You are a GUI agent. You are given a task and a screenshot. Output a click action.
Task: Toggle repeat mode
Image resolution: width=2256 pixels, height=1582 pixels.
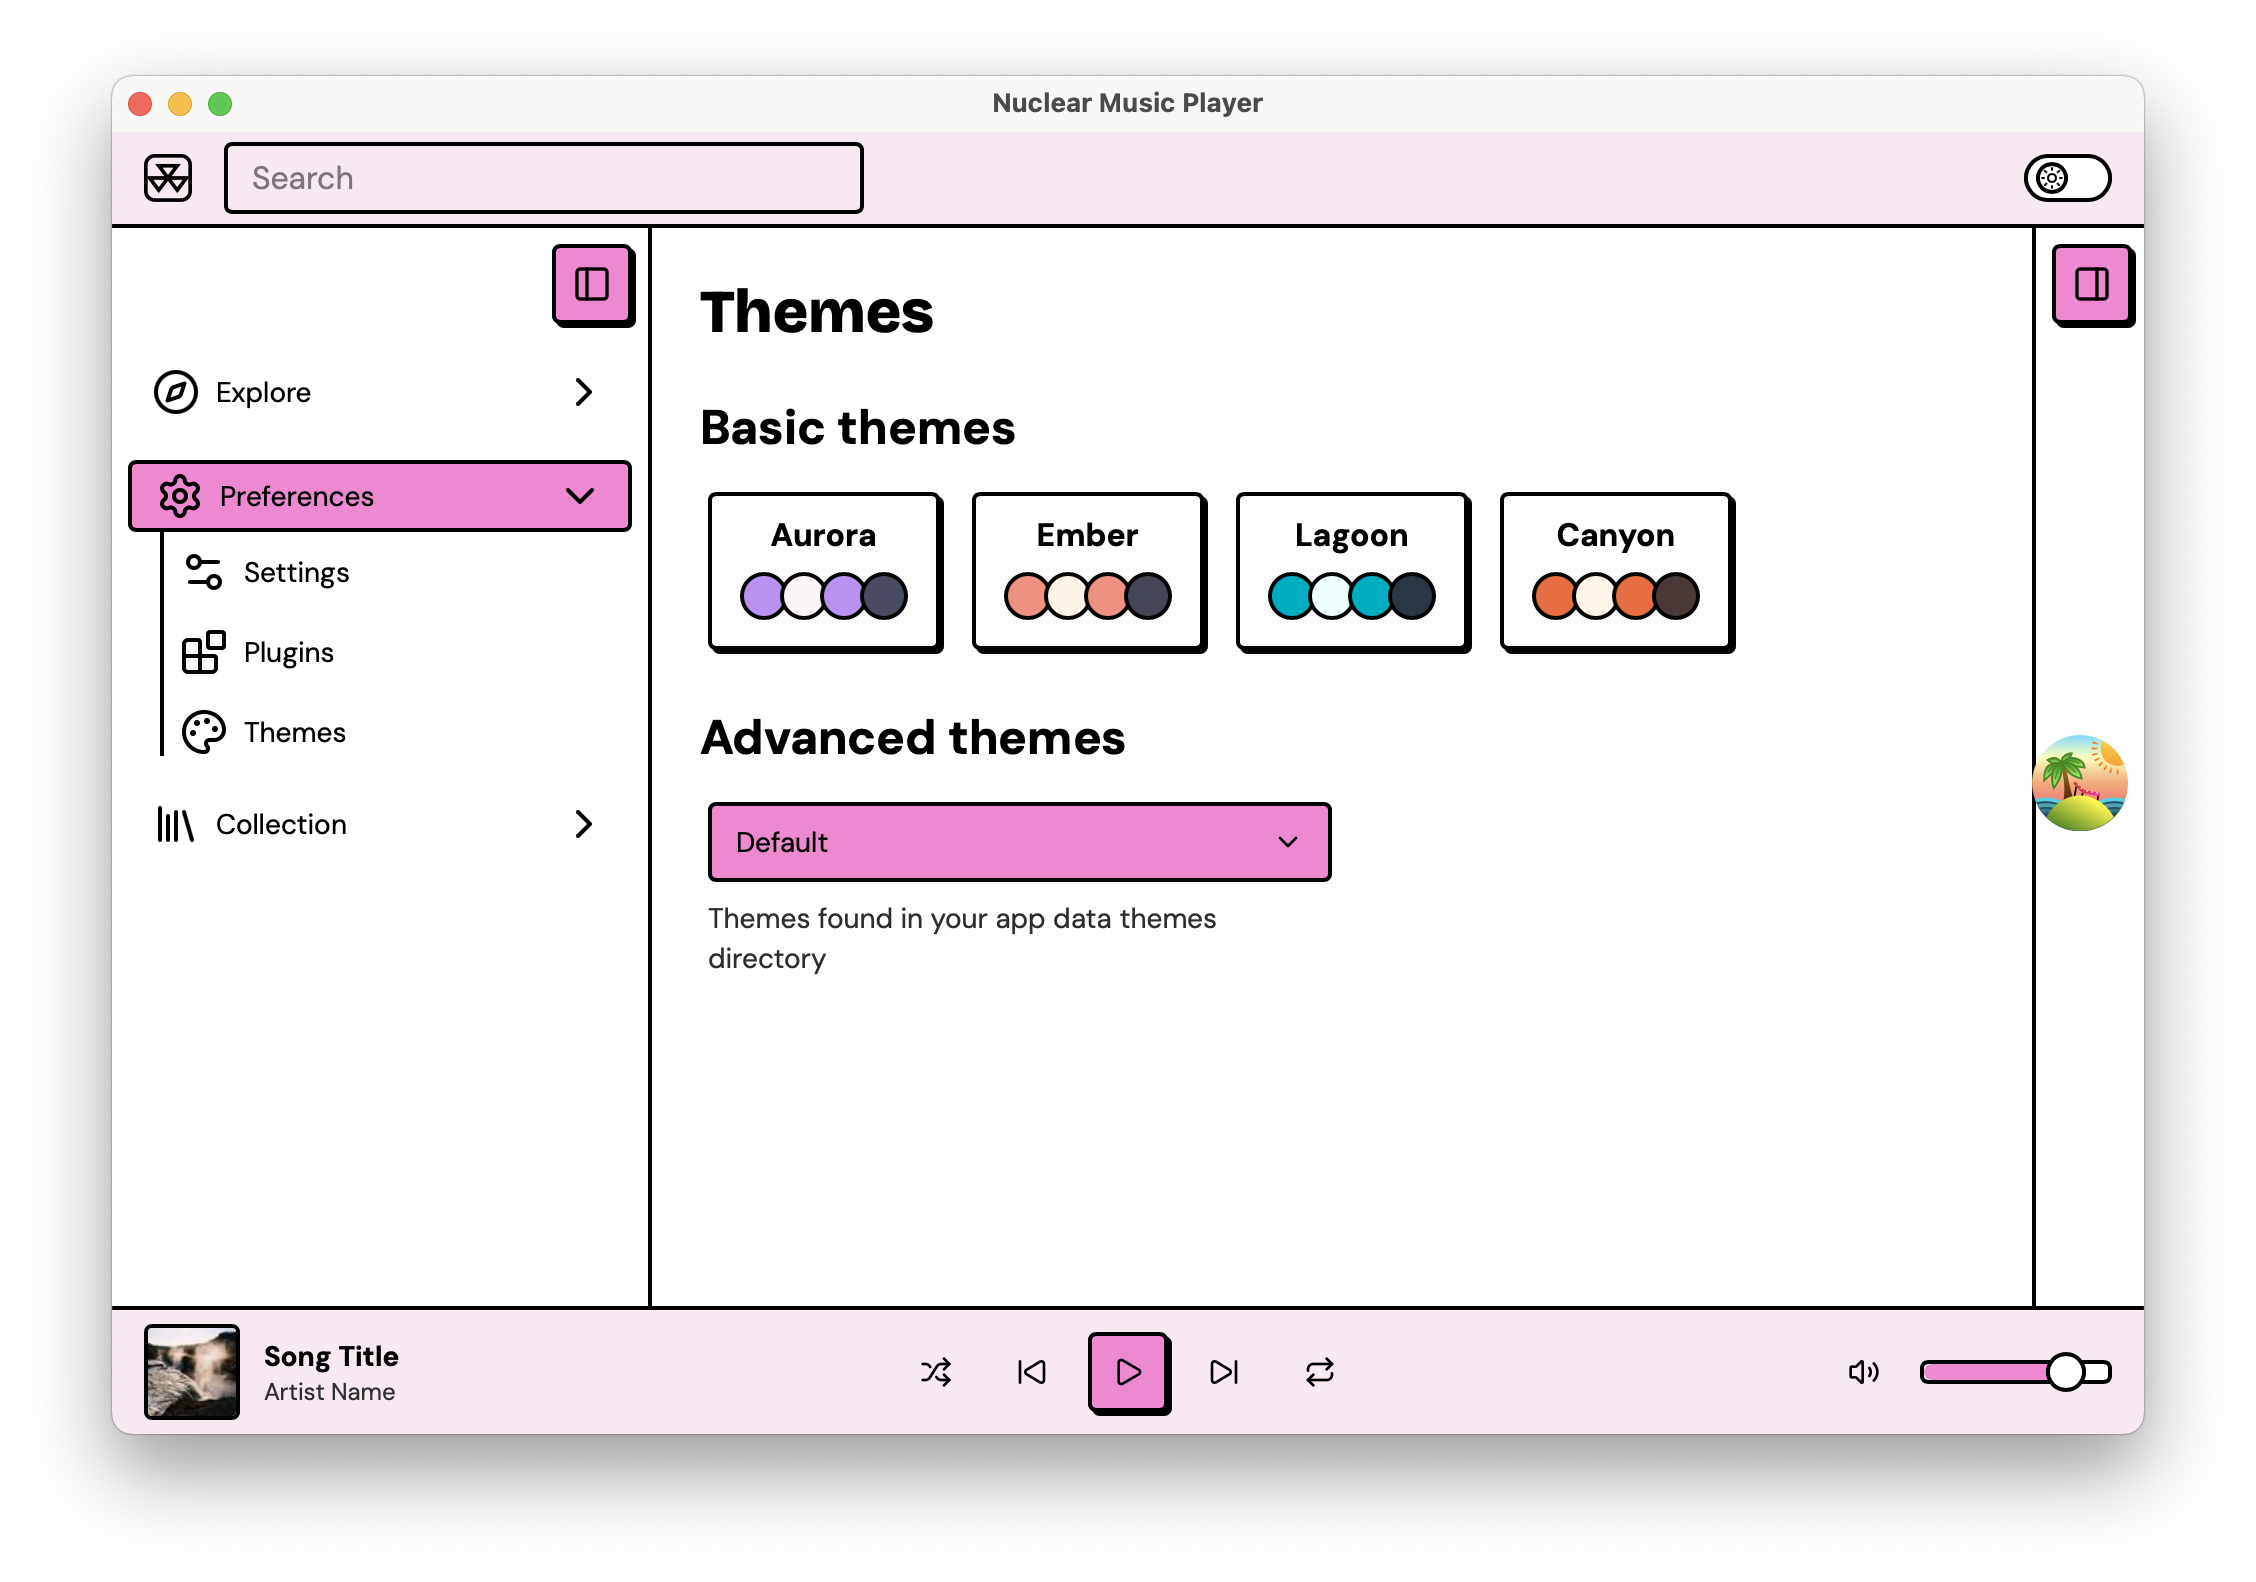pyautogui.click(x=1320, y=1372)
